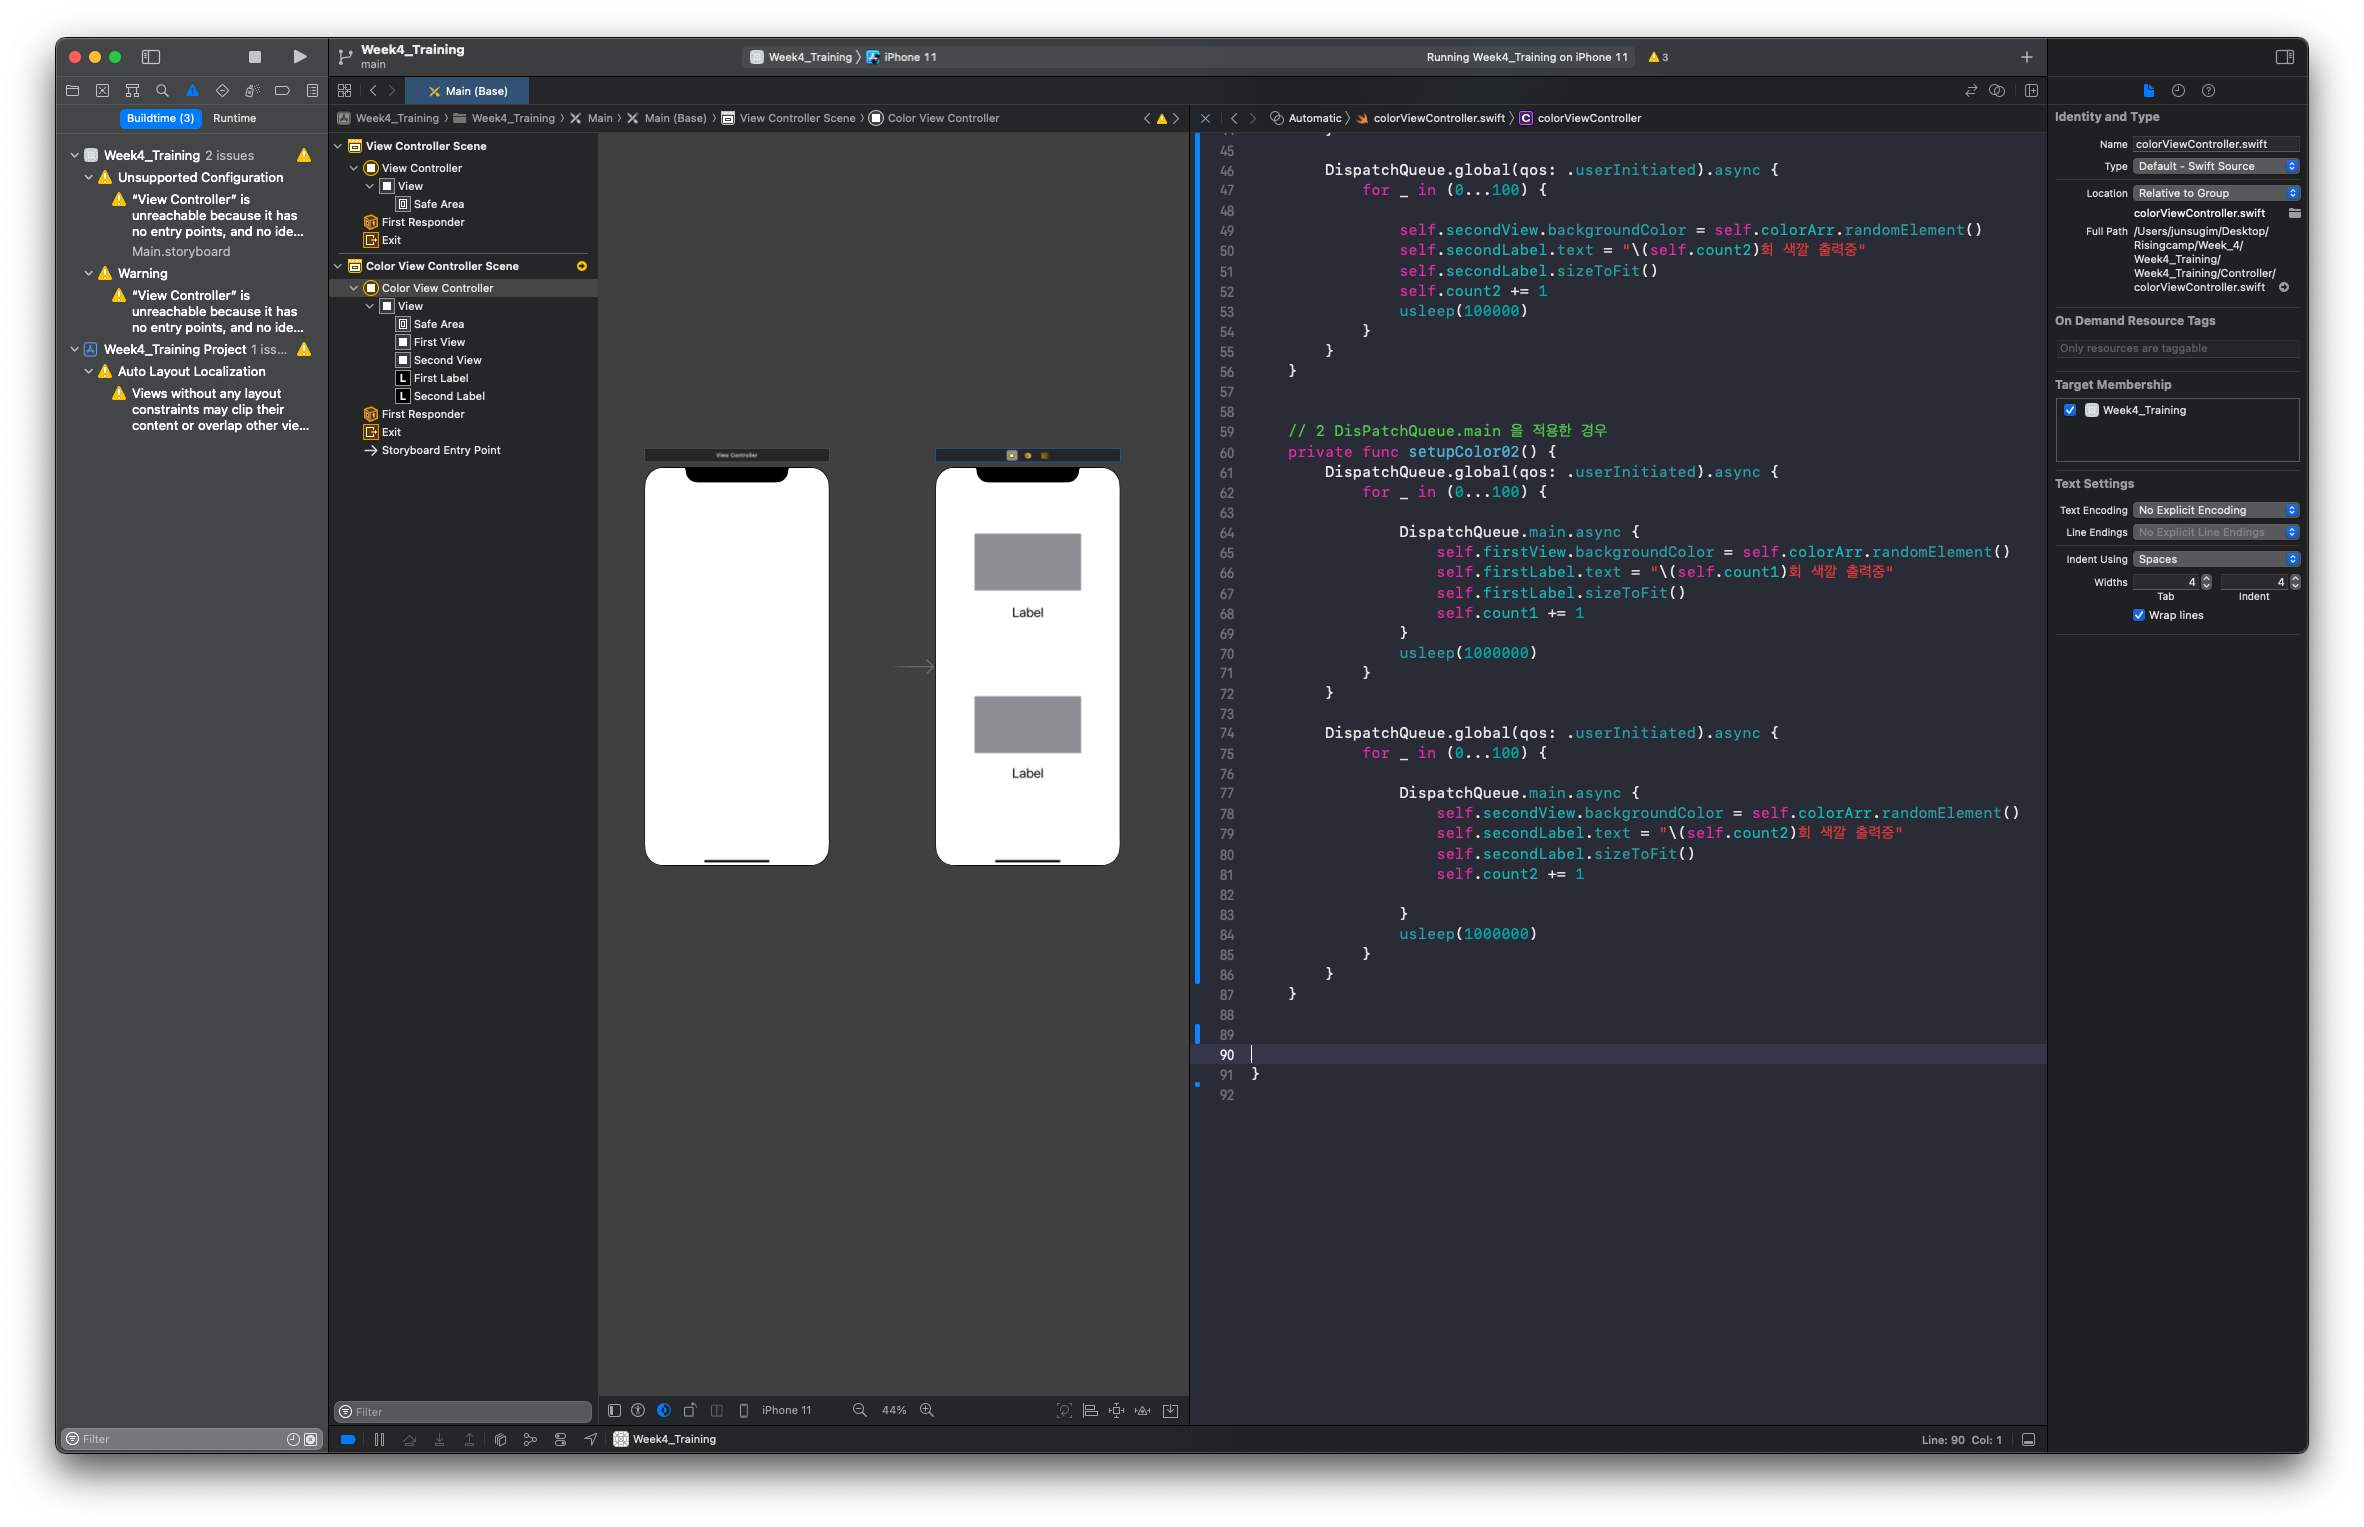The height and width of the screenshot is (1527, 2364).
Task: Toggle Week4_Training target membership checkbox
Action: [2070, 410]
